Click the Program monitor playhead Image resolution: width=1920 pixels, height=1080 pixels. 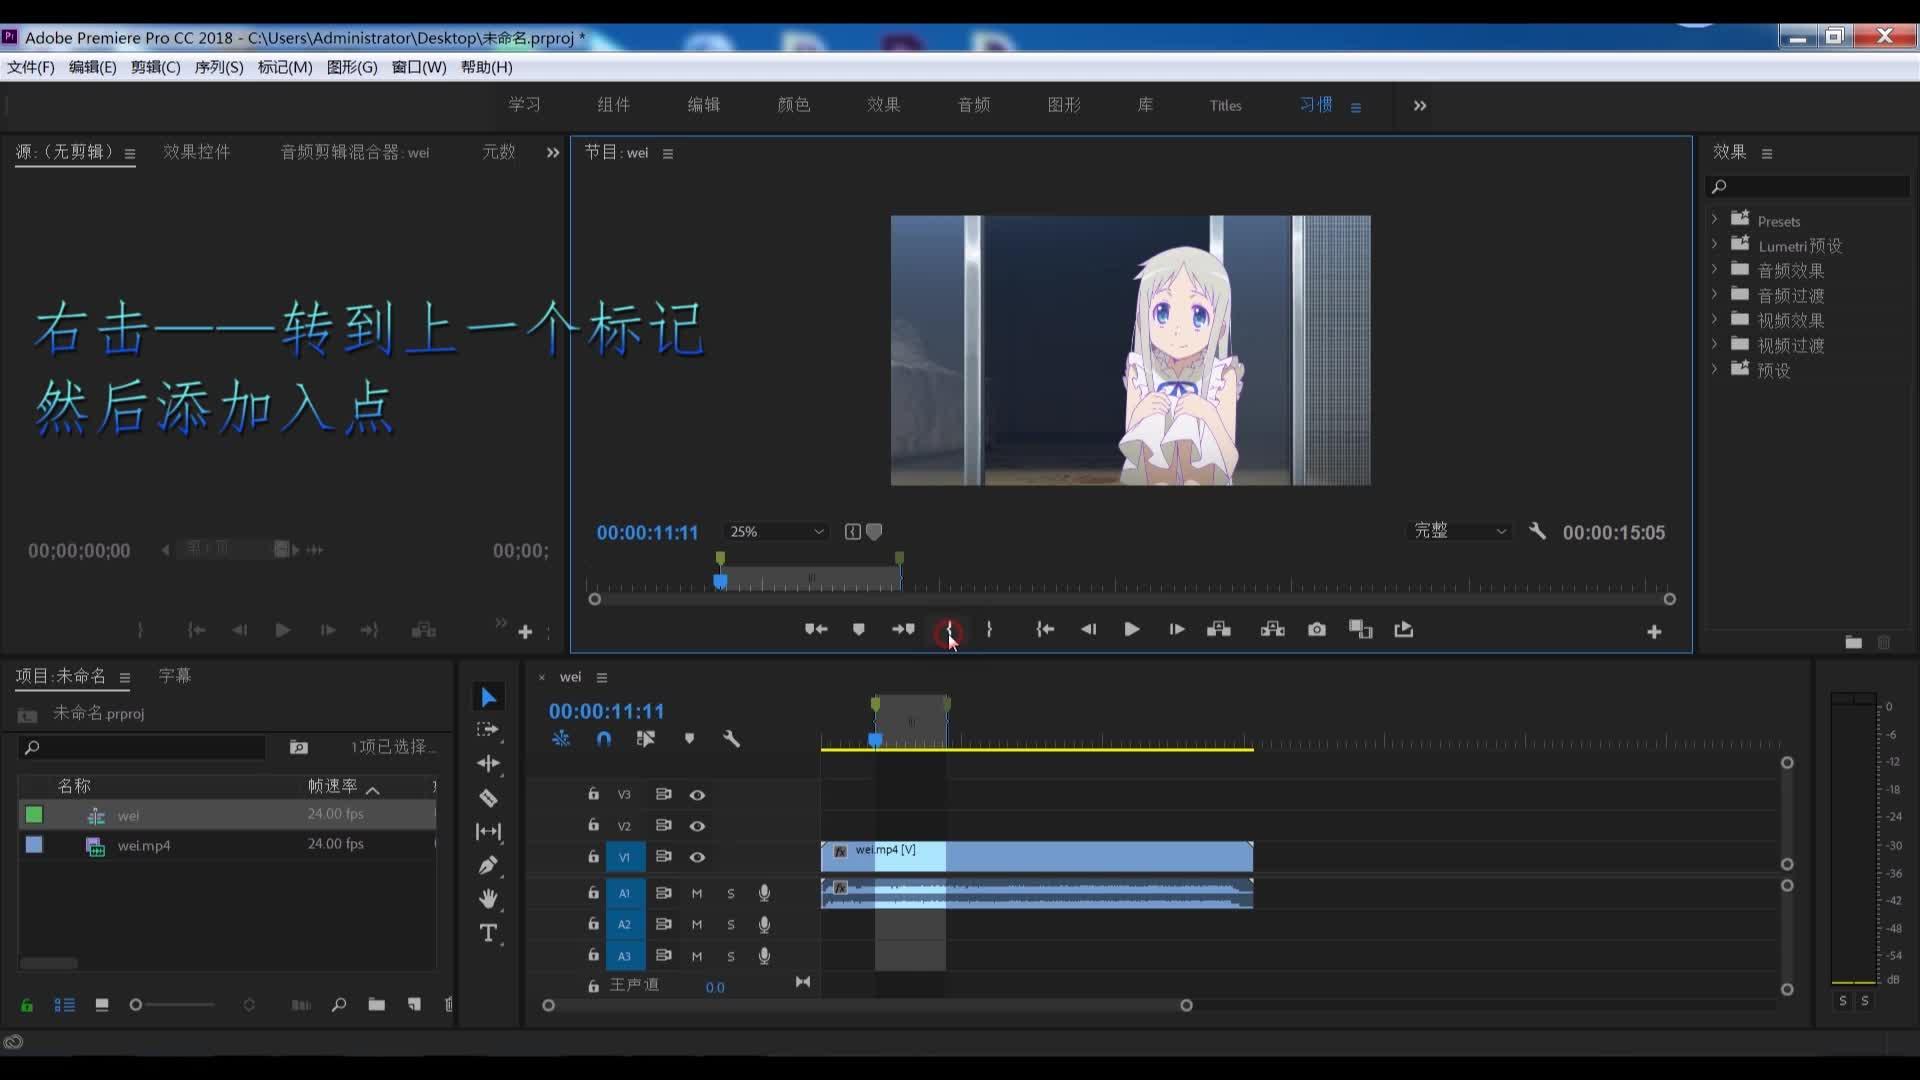[x=720, y=581]
